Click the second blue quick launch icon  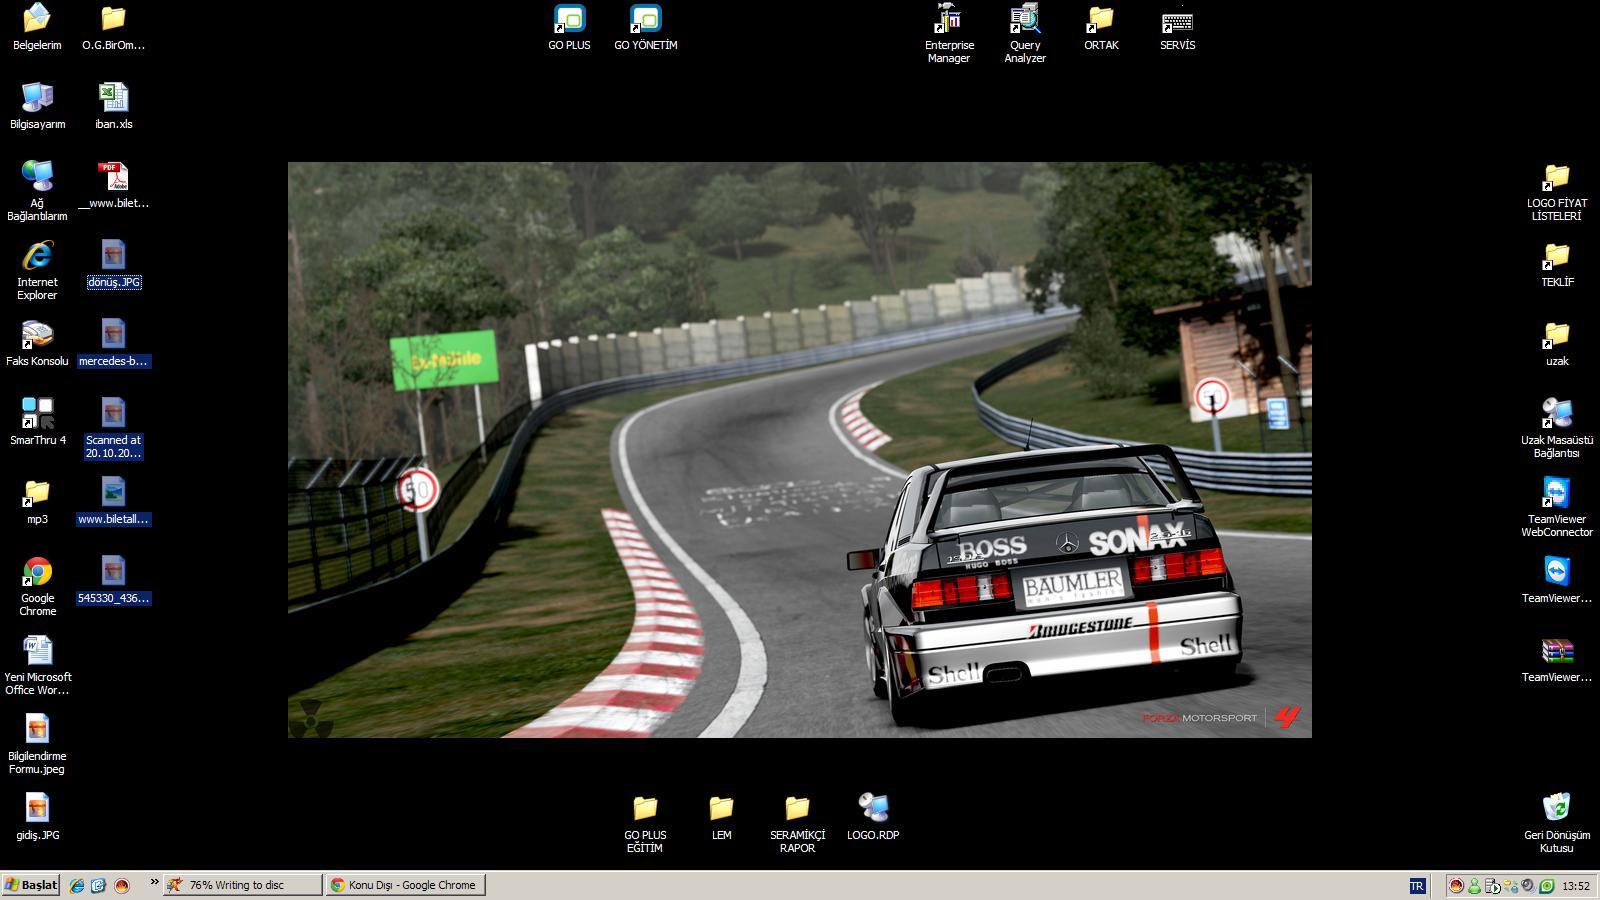tap(98, 885)
